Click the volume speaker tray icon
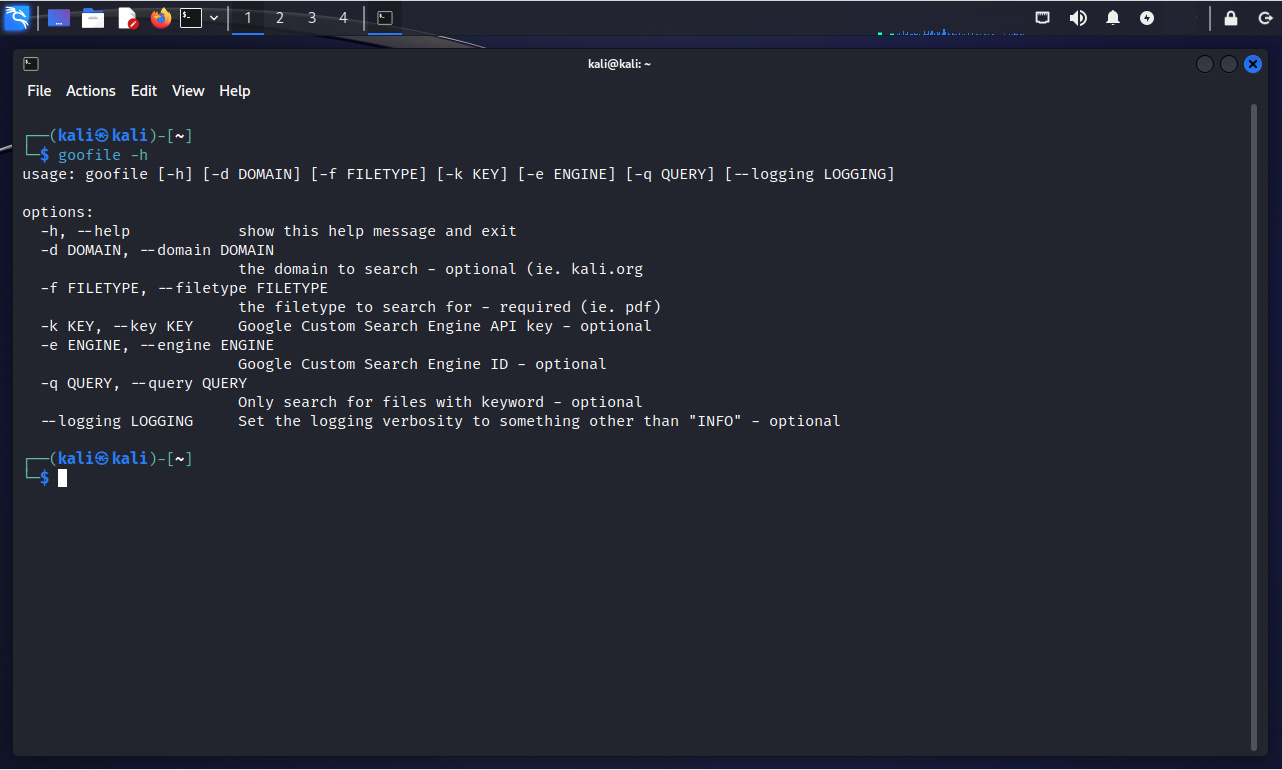The width and height of the screenshot is (1282, 770). [1078, 18]
